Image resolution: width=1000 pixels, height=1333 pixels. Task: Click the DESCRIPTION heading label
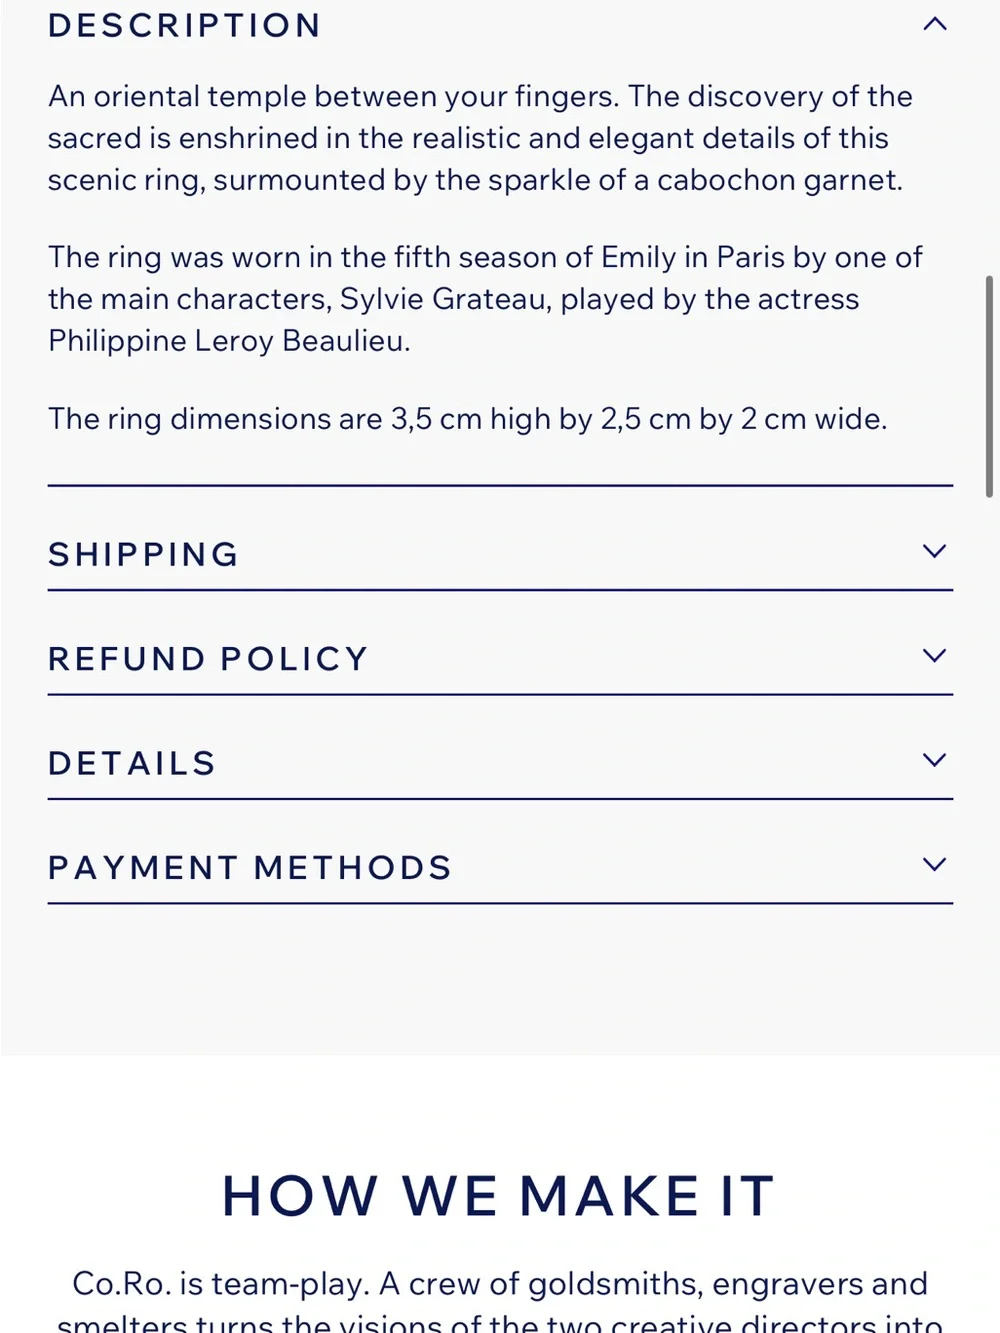[185, 25]
